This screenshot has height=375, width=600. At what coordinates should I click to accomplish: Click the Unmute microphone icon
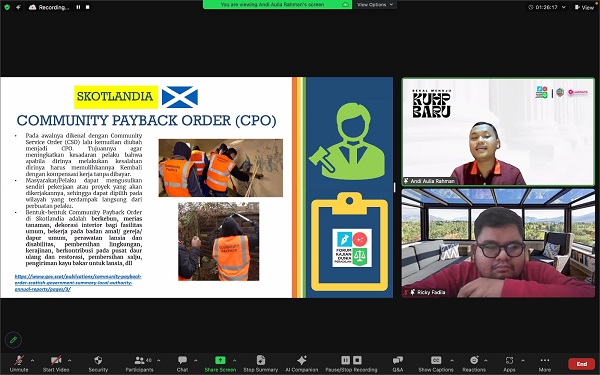[x=19, y=360]
